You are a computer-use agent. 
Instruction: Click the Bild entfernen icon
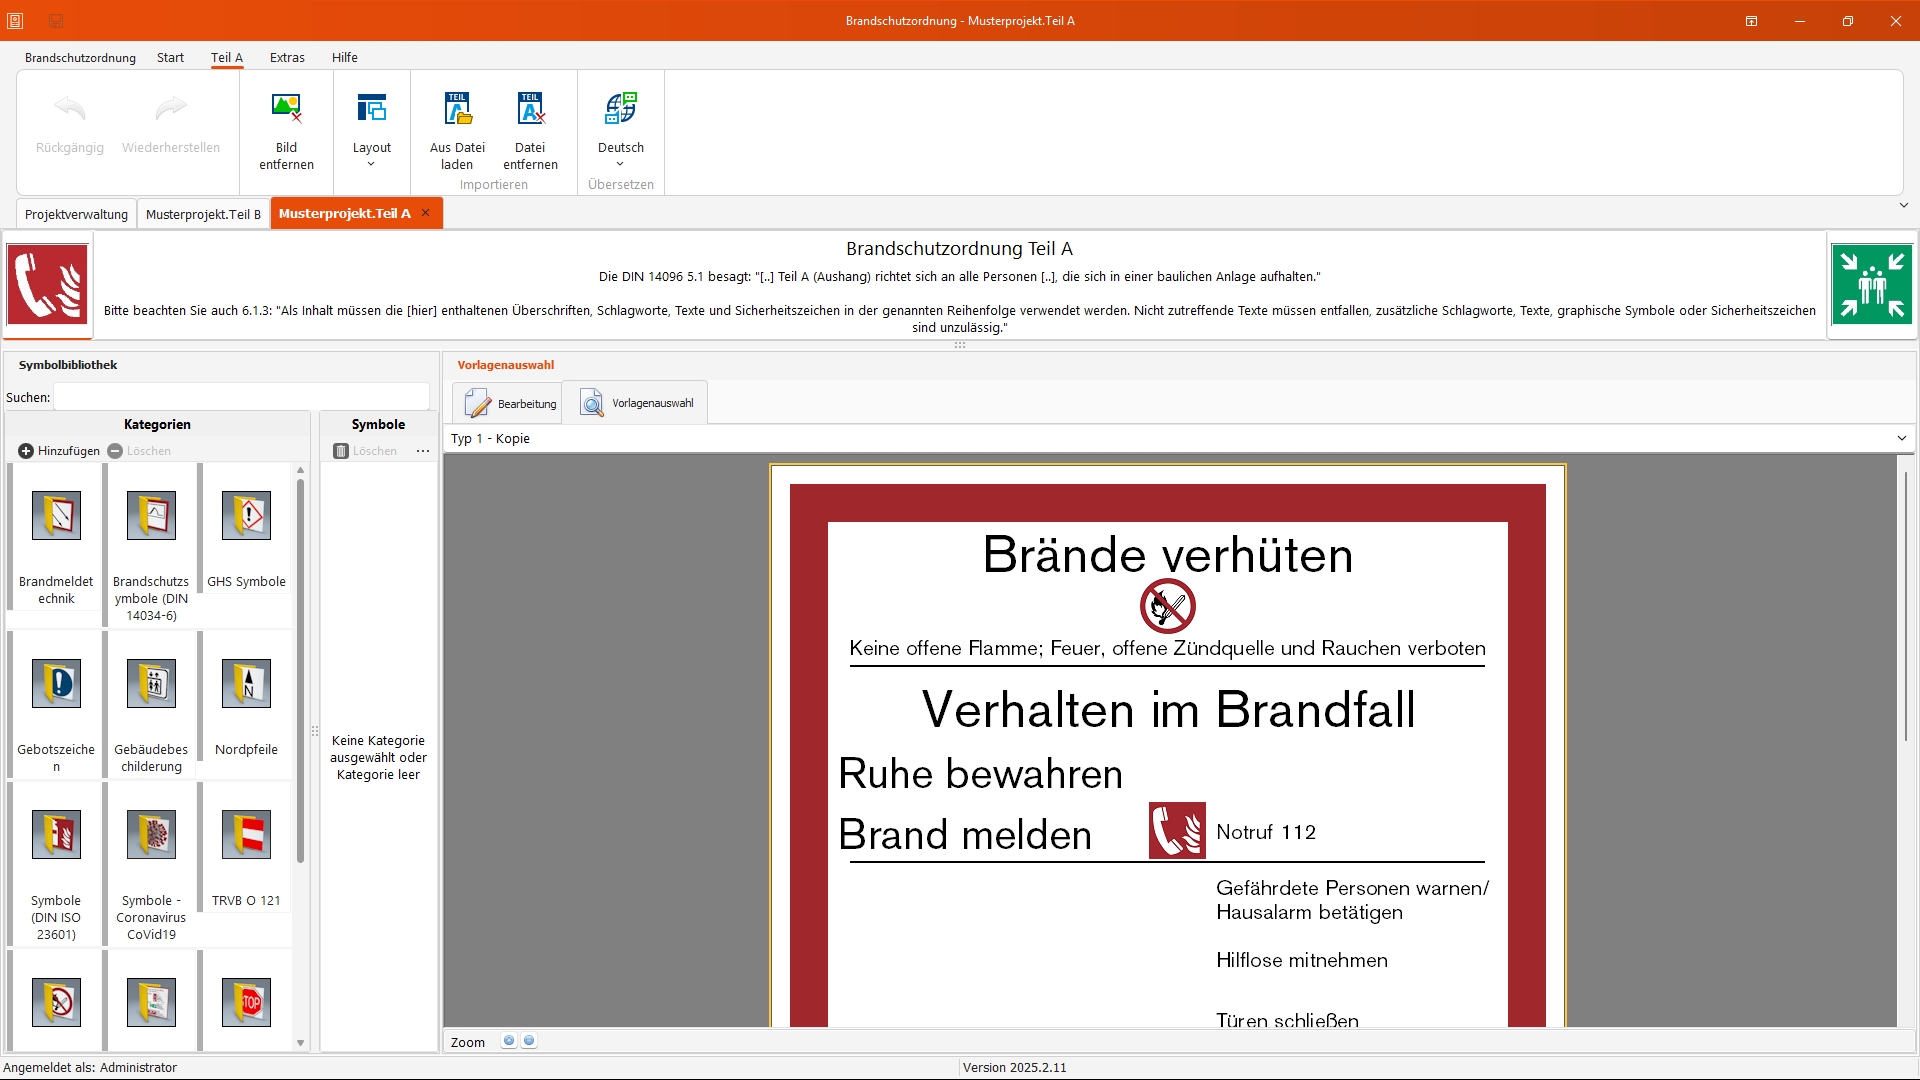click(286, 109)
